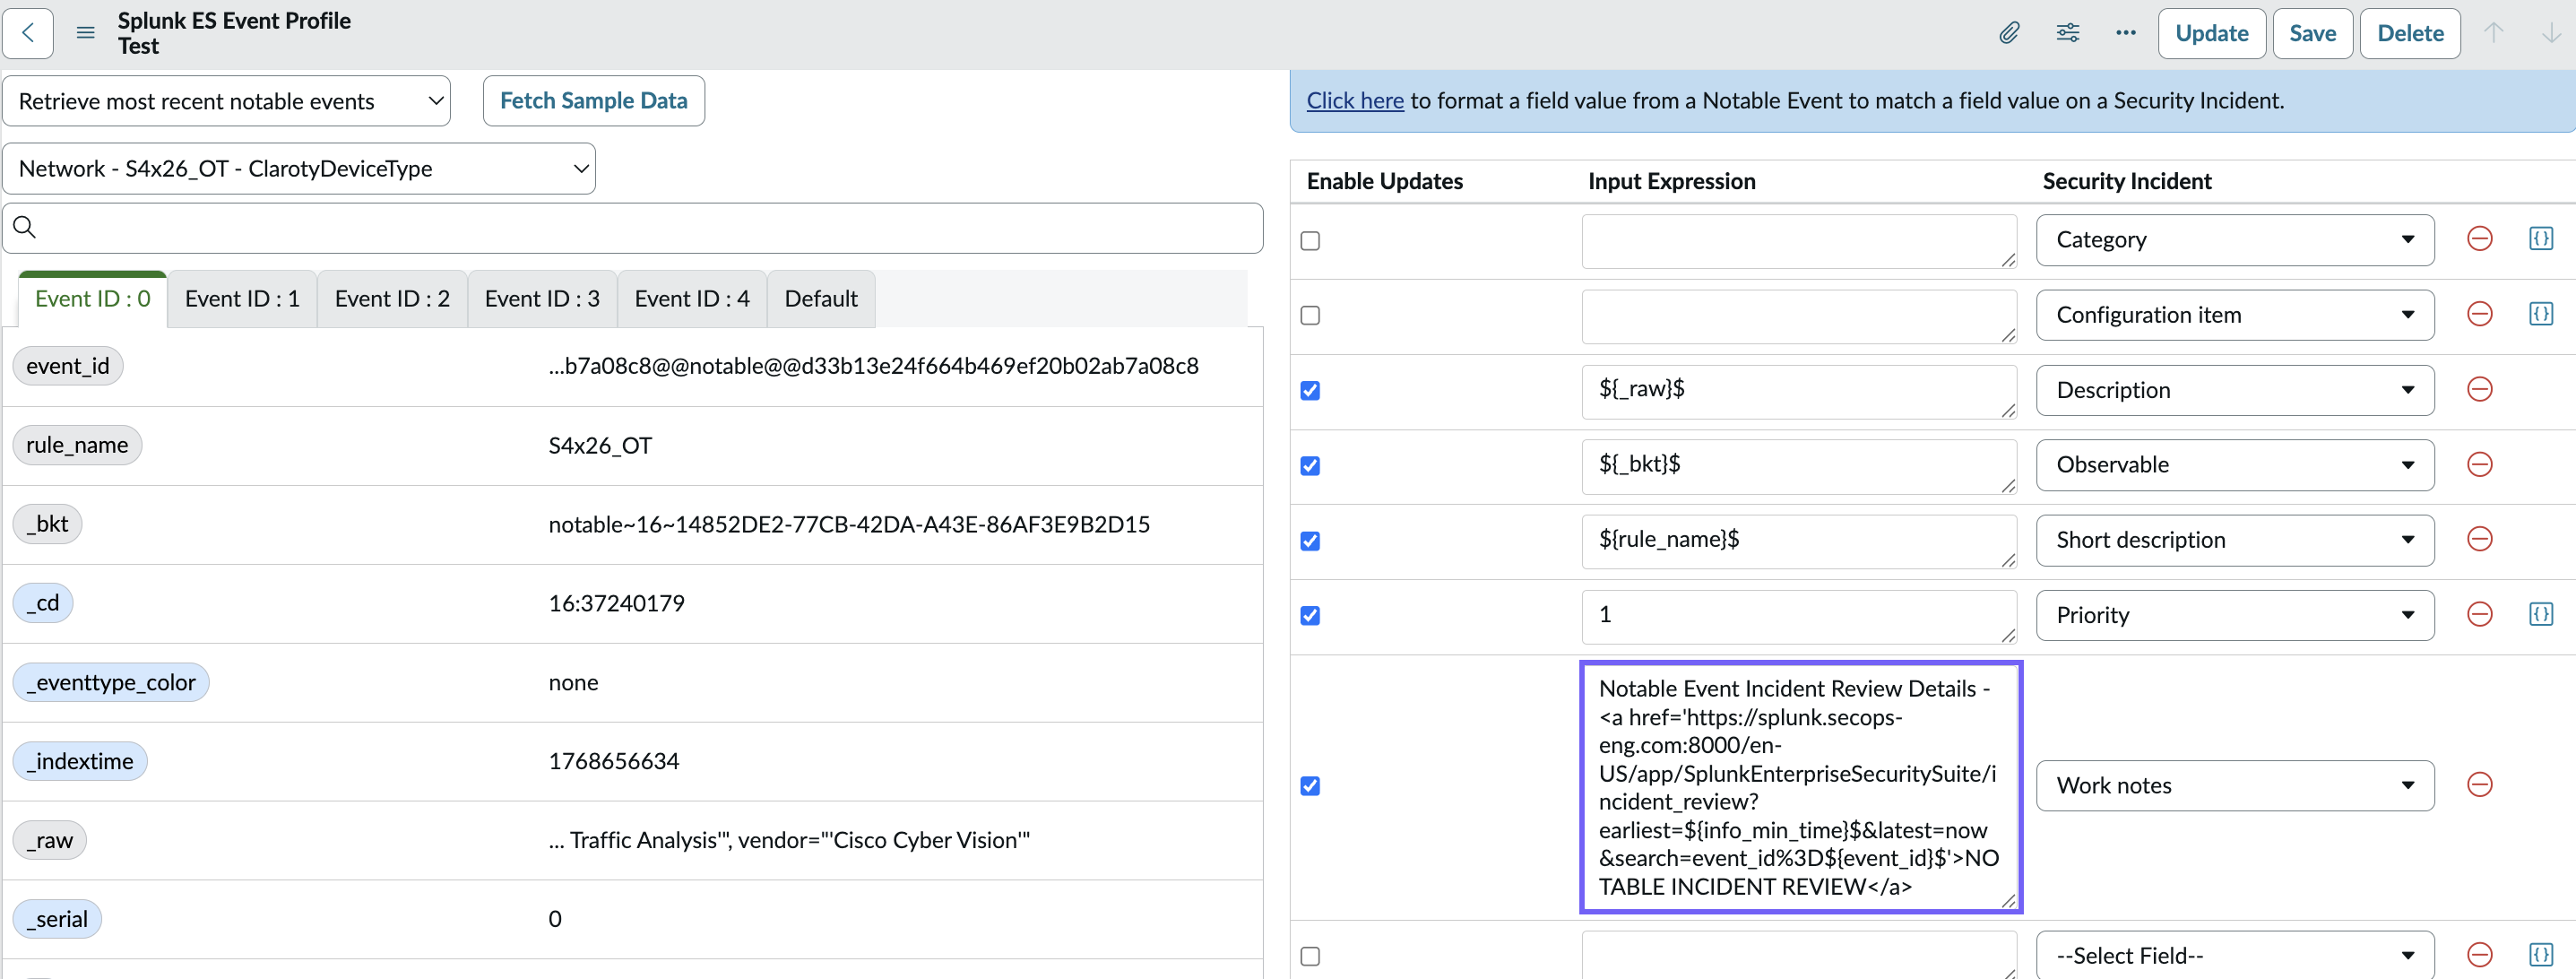Viewport: 2576px width, 979px height.
Task: Open the Priority field dropdown
Action: pyautogui.click(x=2235, y=615)
